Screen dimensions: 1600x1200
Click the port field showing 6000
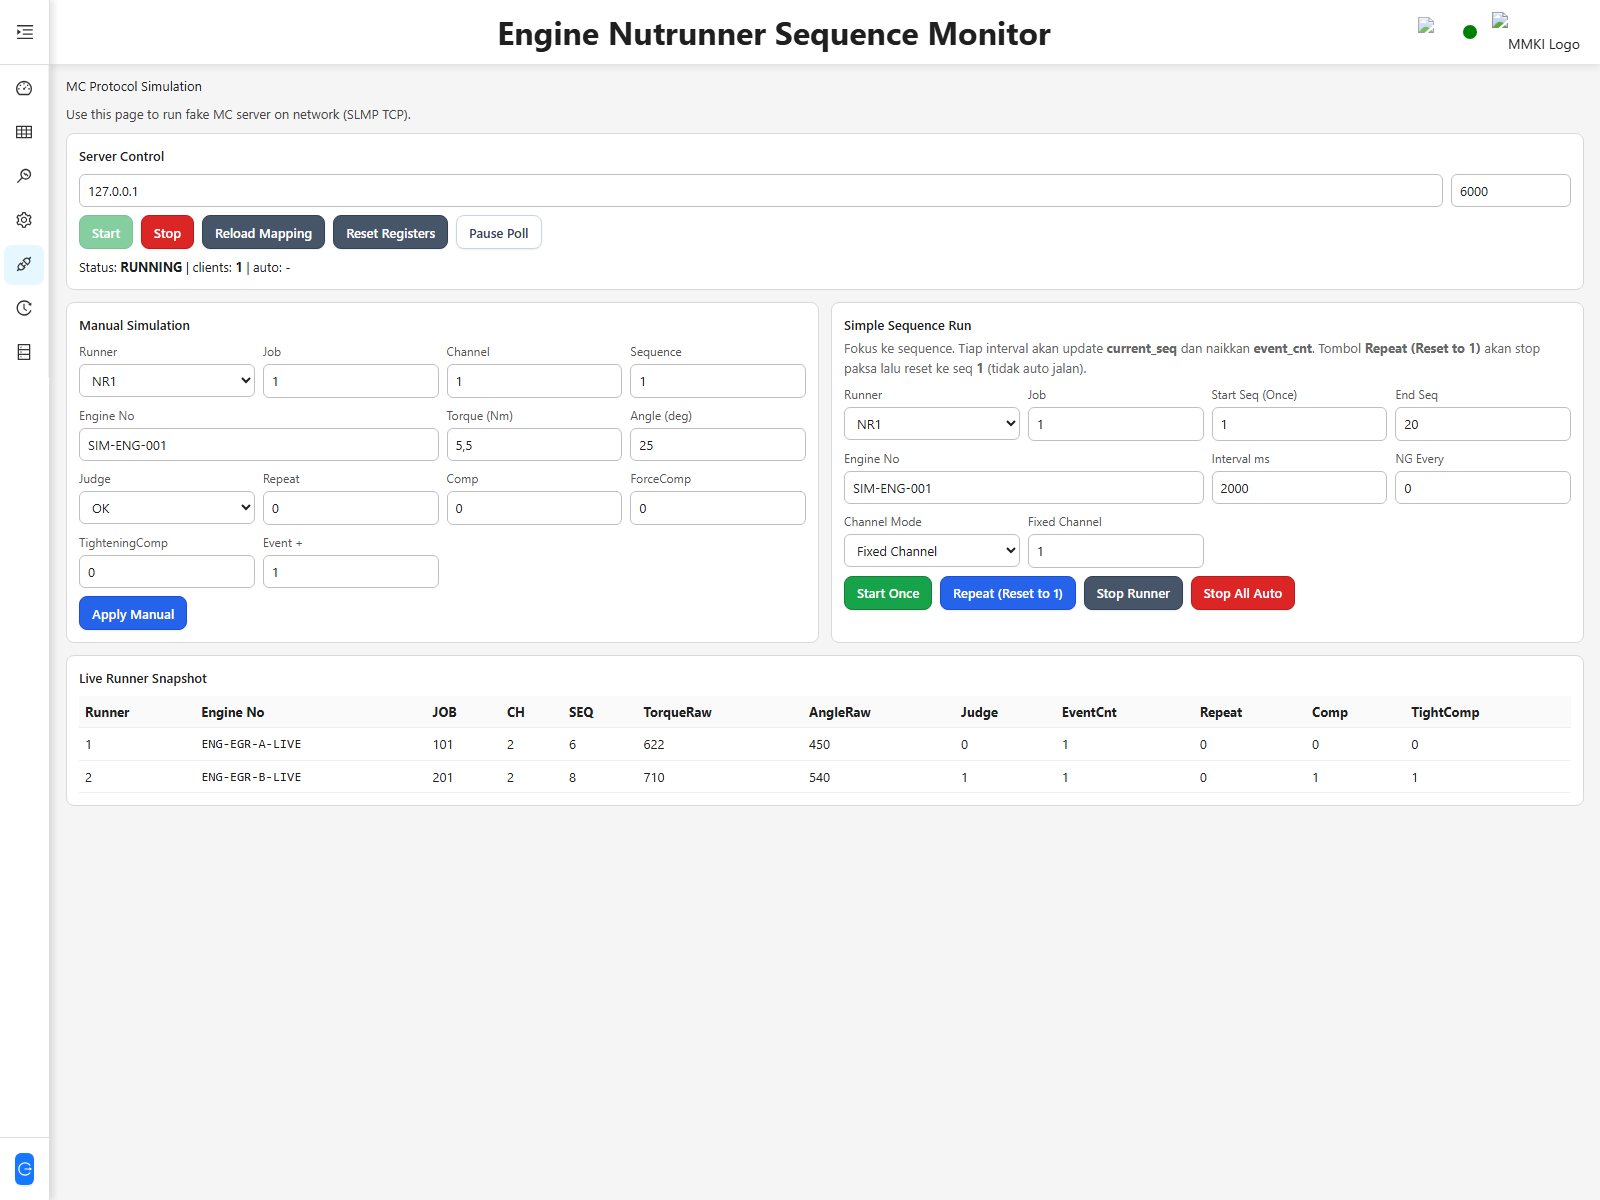pyautogui.click(x=1510, y=191)
